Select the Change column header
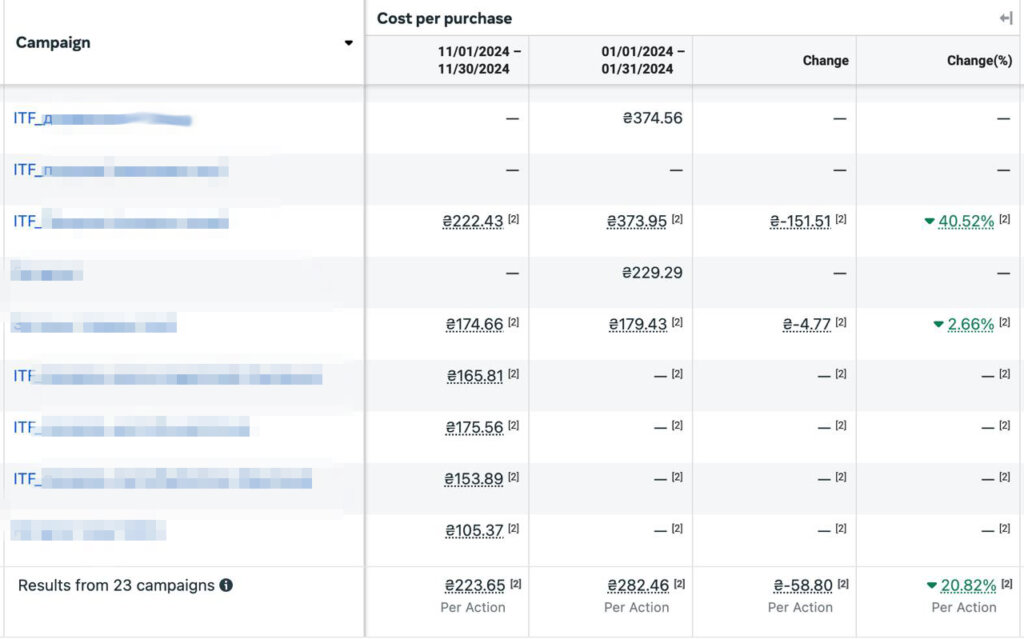The height and width of the screenshot is (639, 1024). click(825, 60)
